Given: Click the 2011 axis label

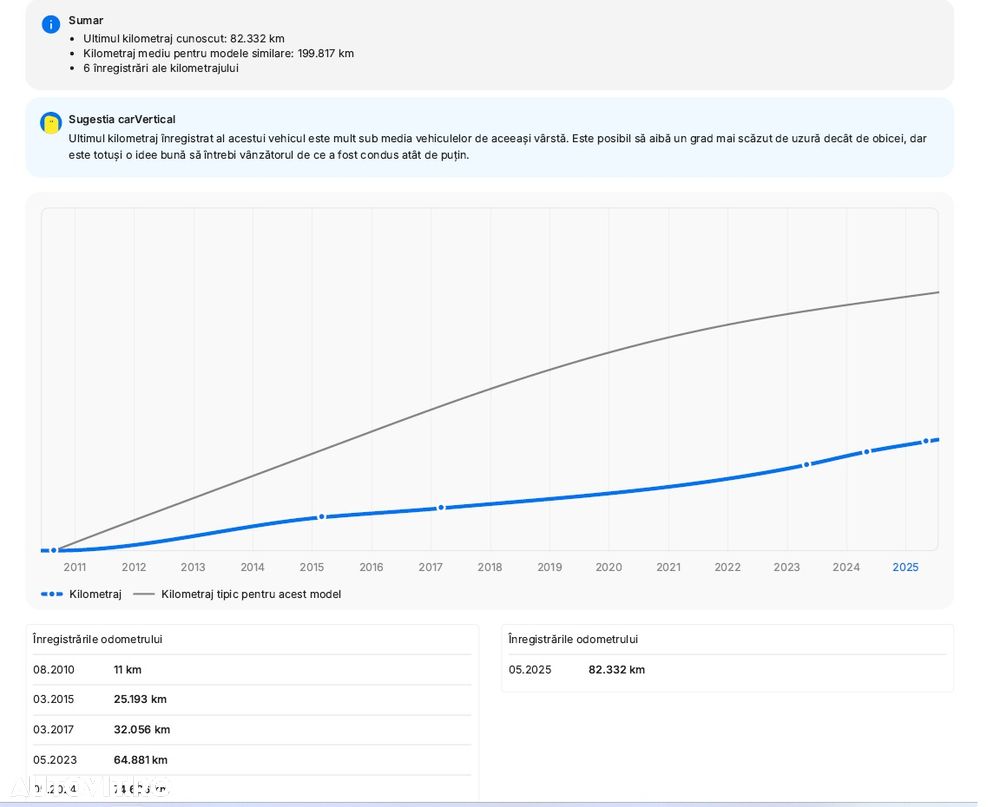Looking at the screenshot, I should pos(75,567).
